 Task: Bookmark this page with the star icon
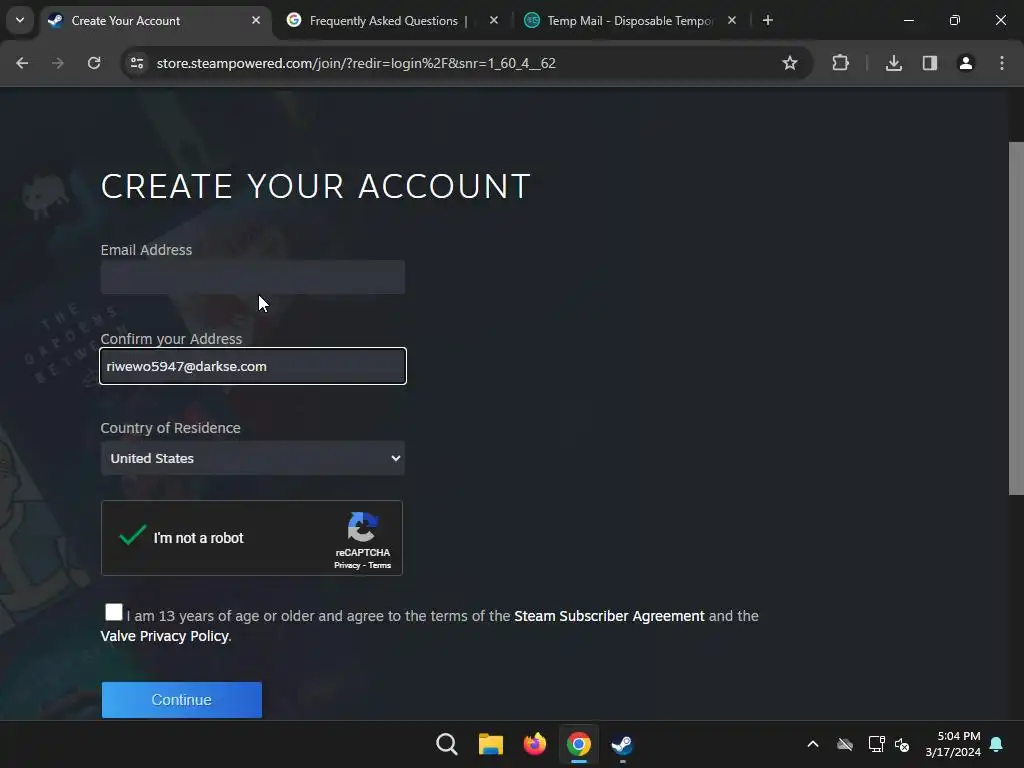pyautogui.click(x=790, y=63)
